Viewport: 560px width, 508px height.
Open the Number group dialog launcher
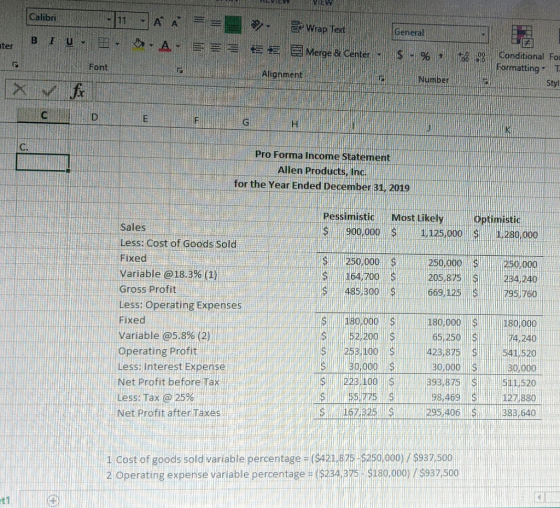[485, 81]
